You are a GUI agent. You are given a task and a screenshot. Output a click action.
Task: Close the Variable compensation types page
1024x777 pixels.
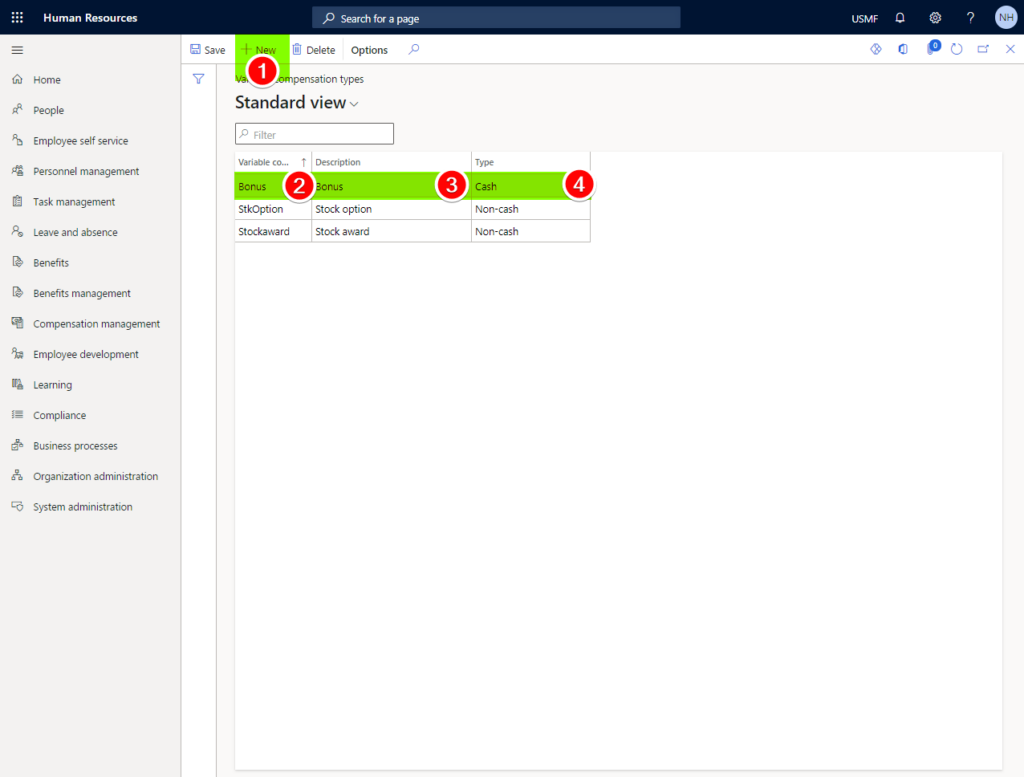coord(1010,49)
